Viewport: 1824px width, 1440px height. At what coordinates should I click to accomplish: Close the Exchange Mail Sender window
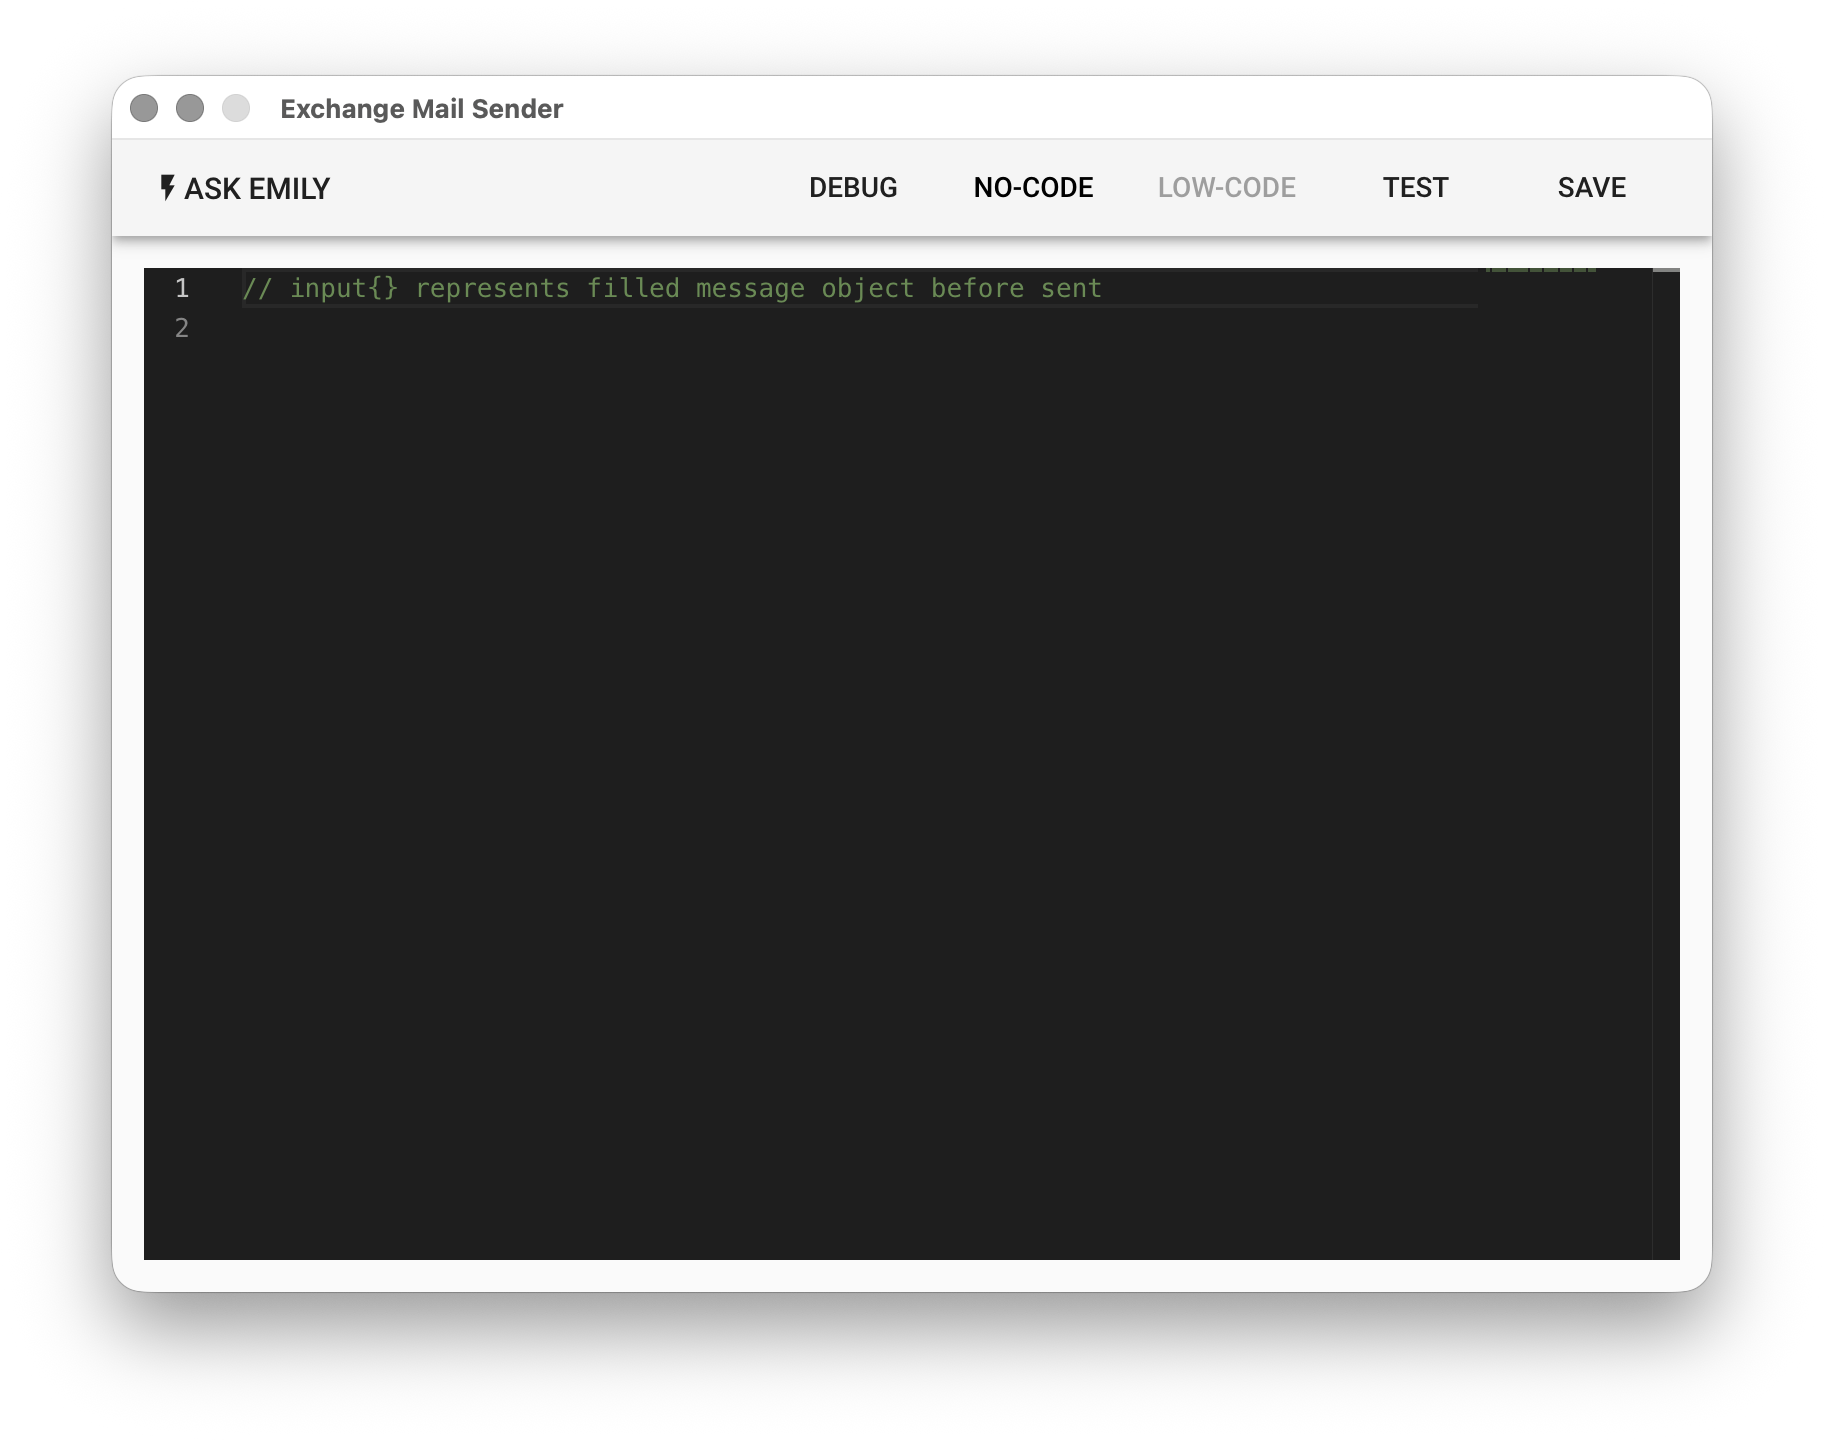tap(144, 108)
